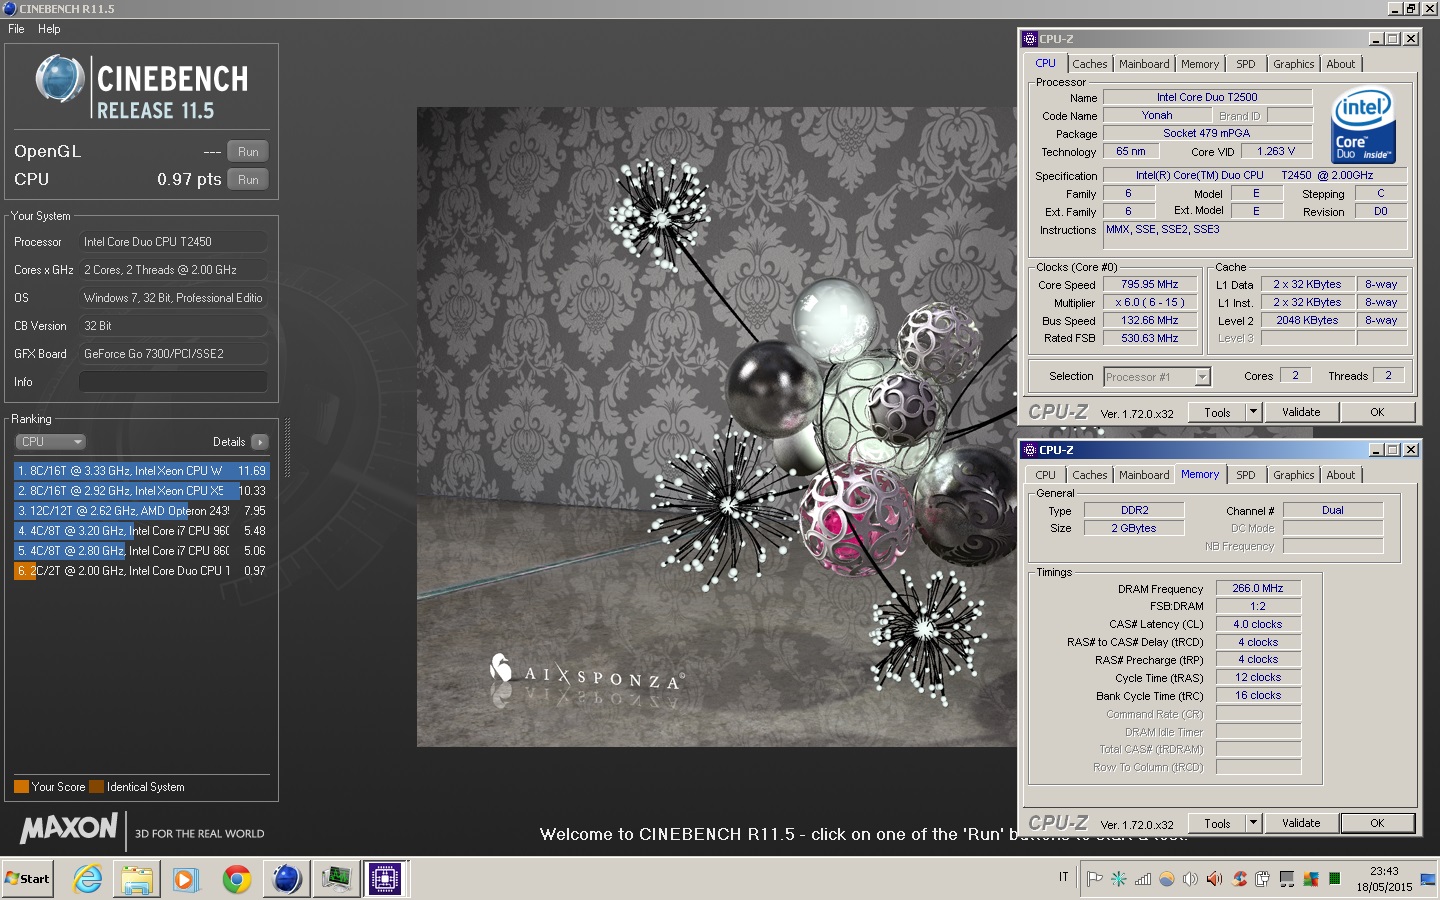Open Graphics tab in lower CPU-Z window
The width and height of the screenshot is (1440, 900).
click(1294, 475)
